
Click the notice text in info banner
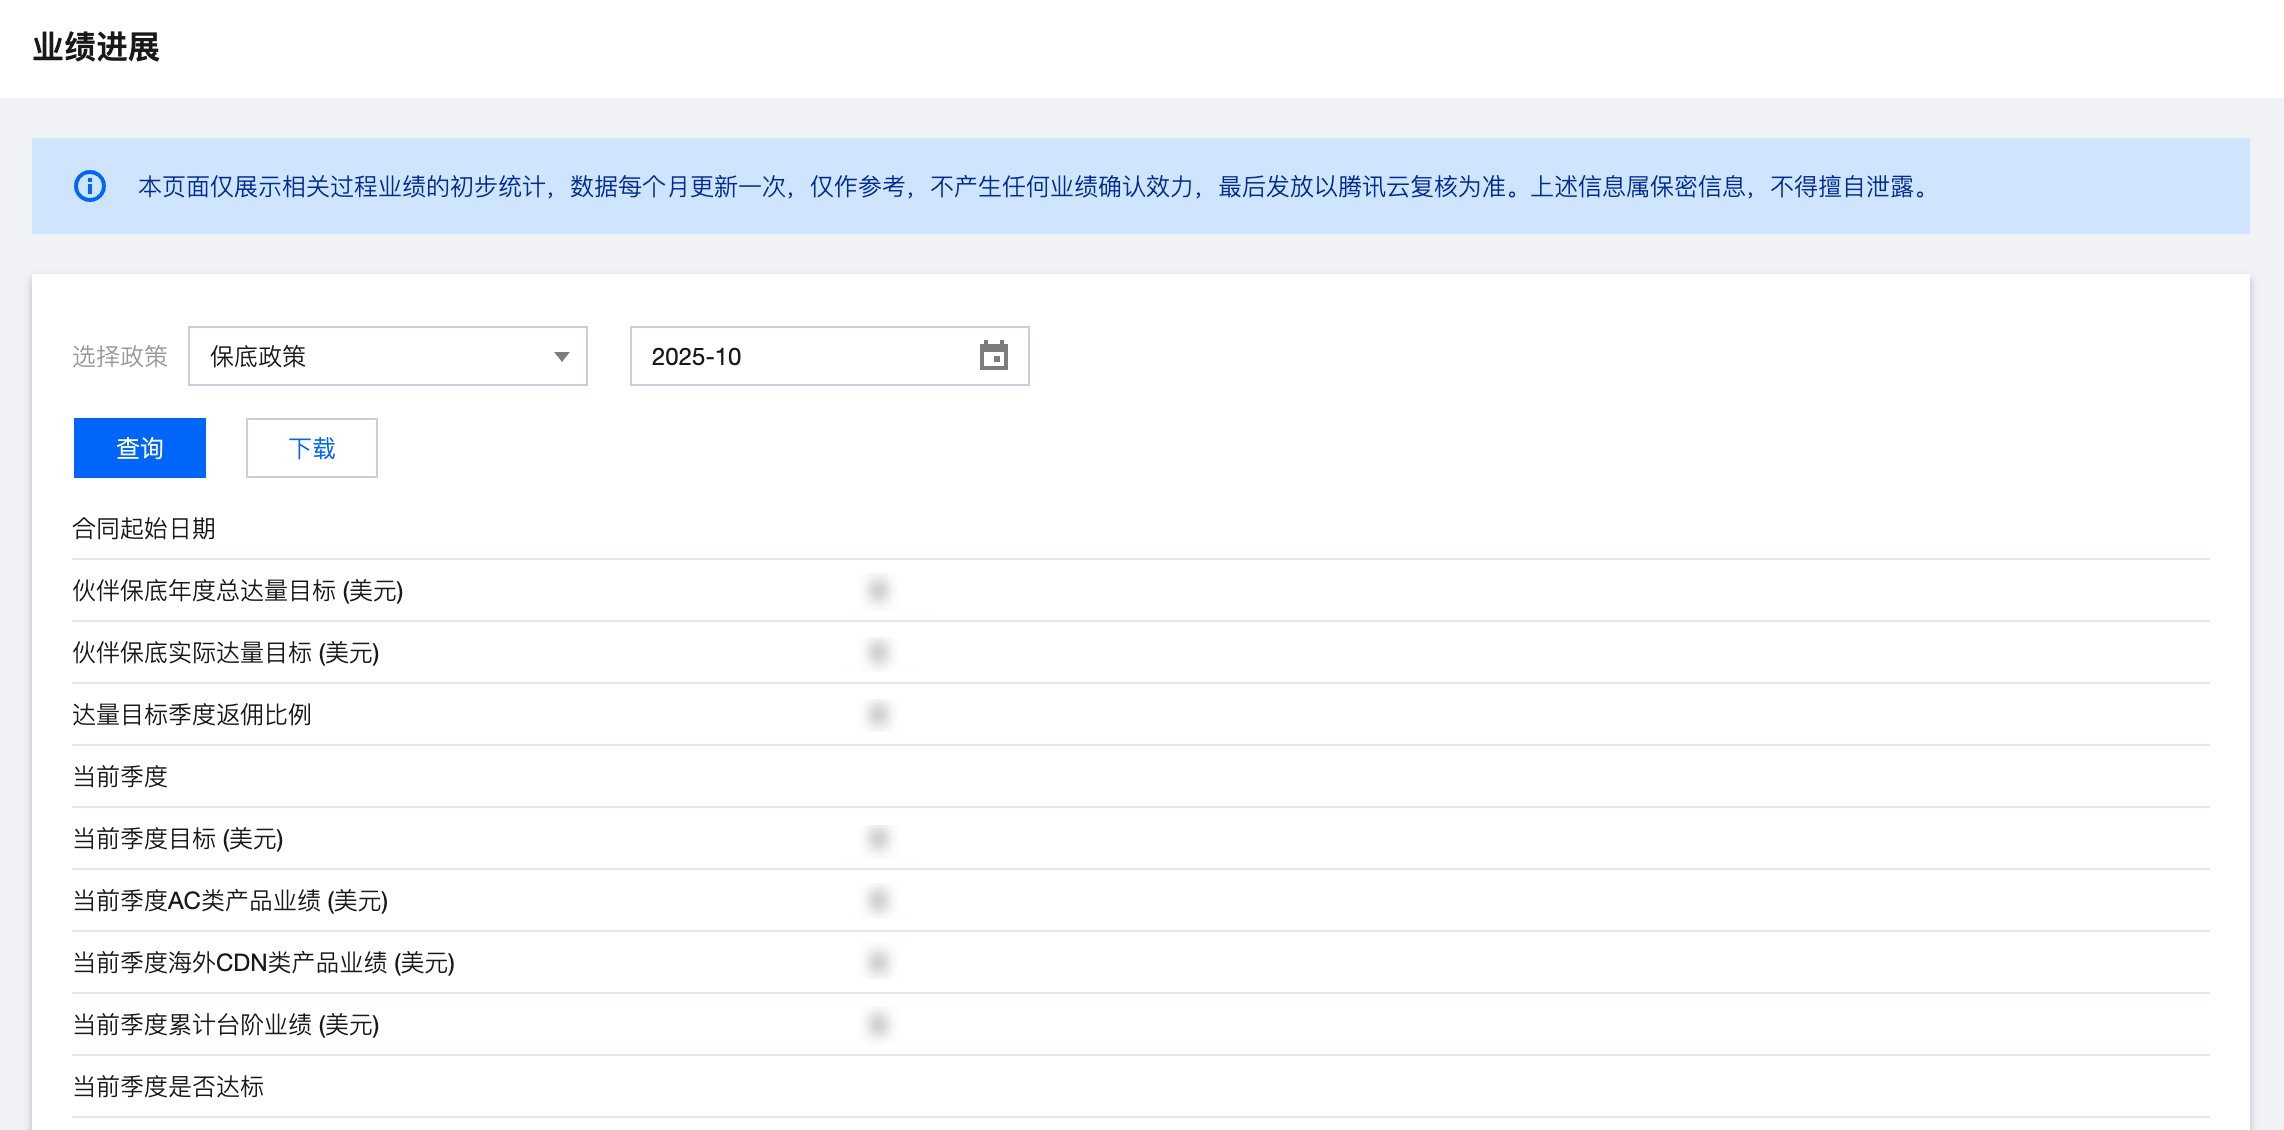click(x=1035, y=186)
